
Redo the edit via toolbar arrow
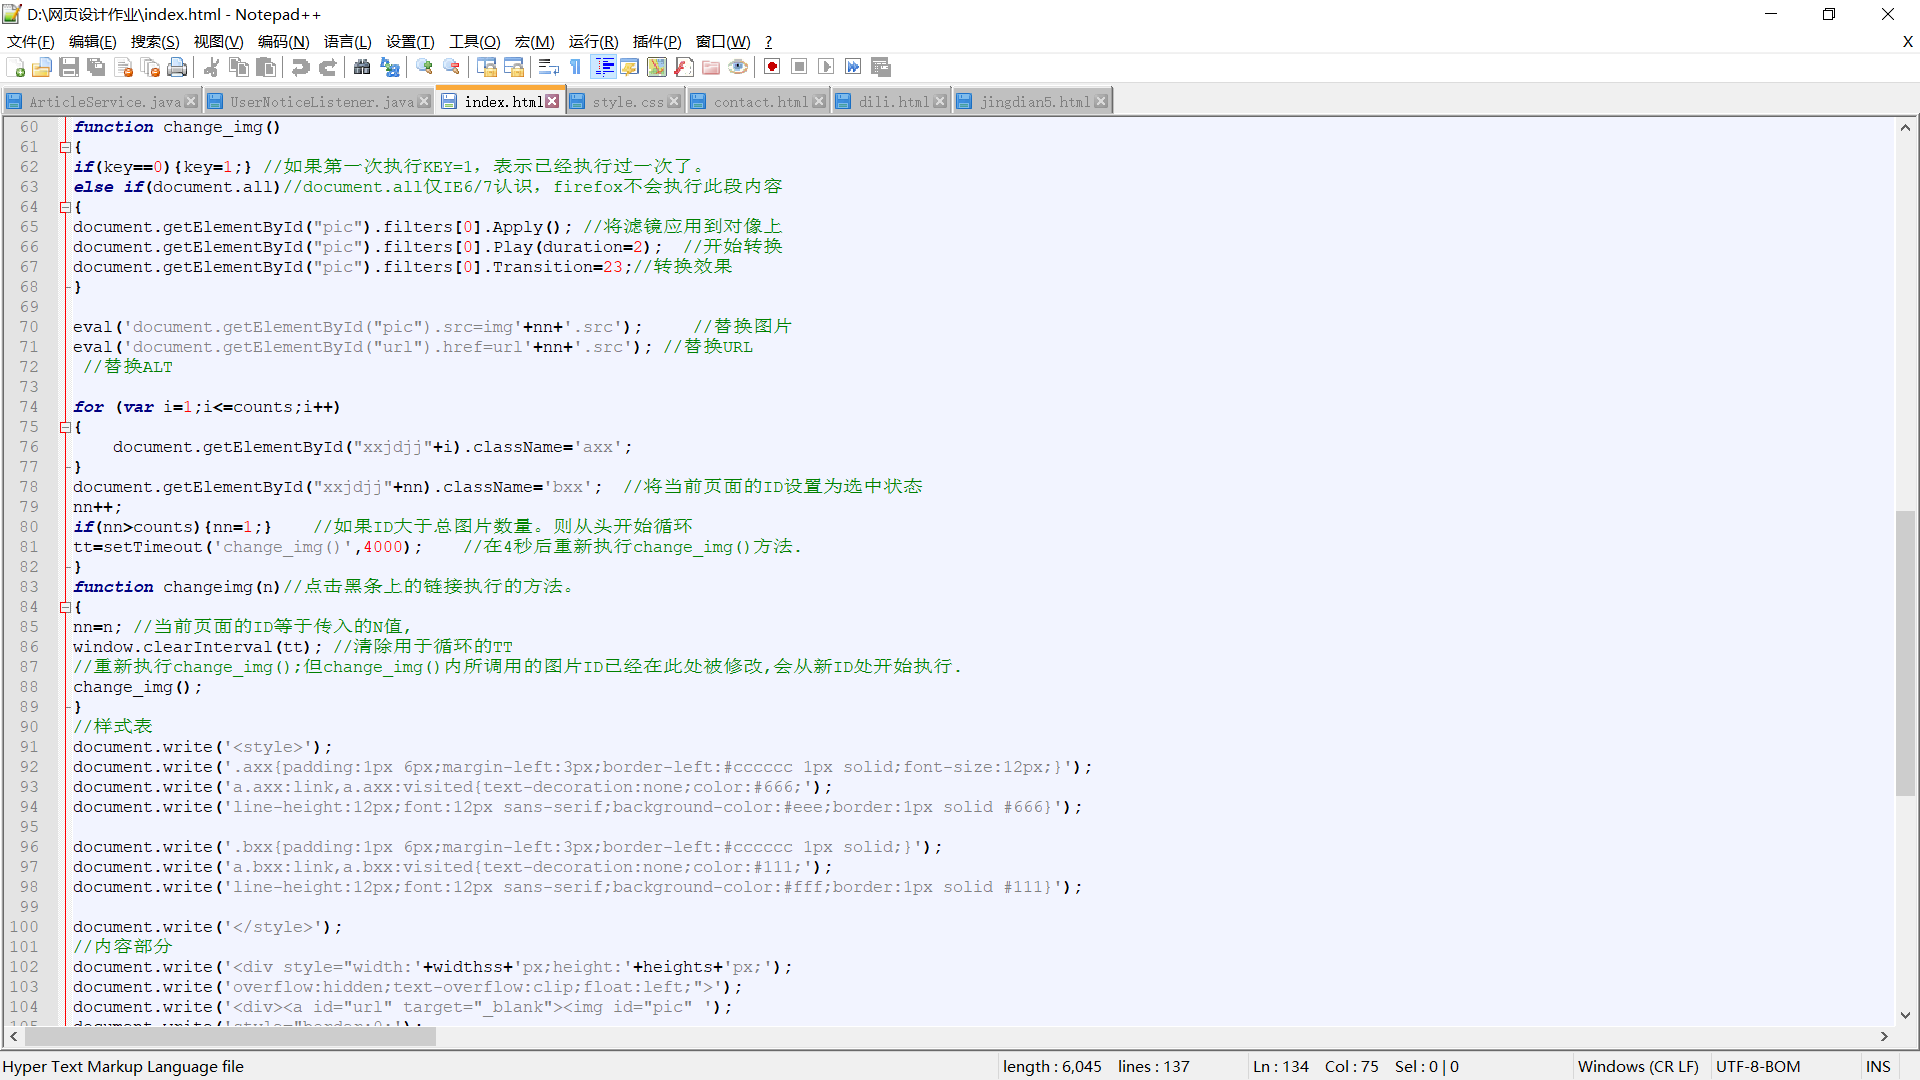(328, 67)
